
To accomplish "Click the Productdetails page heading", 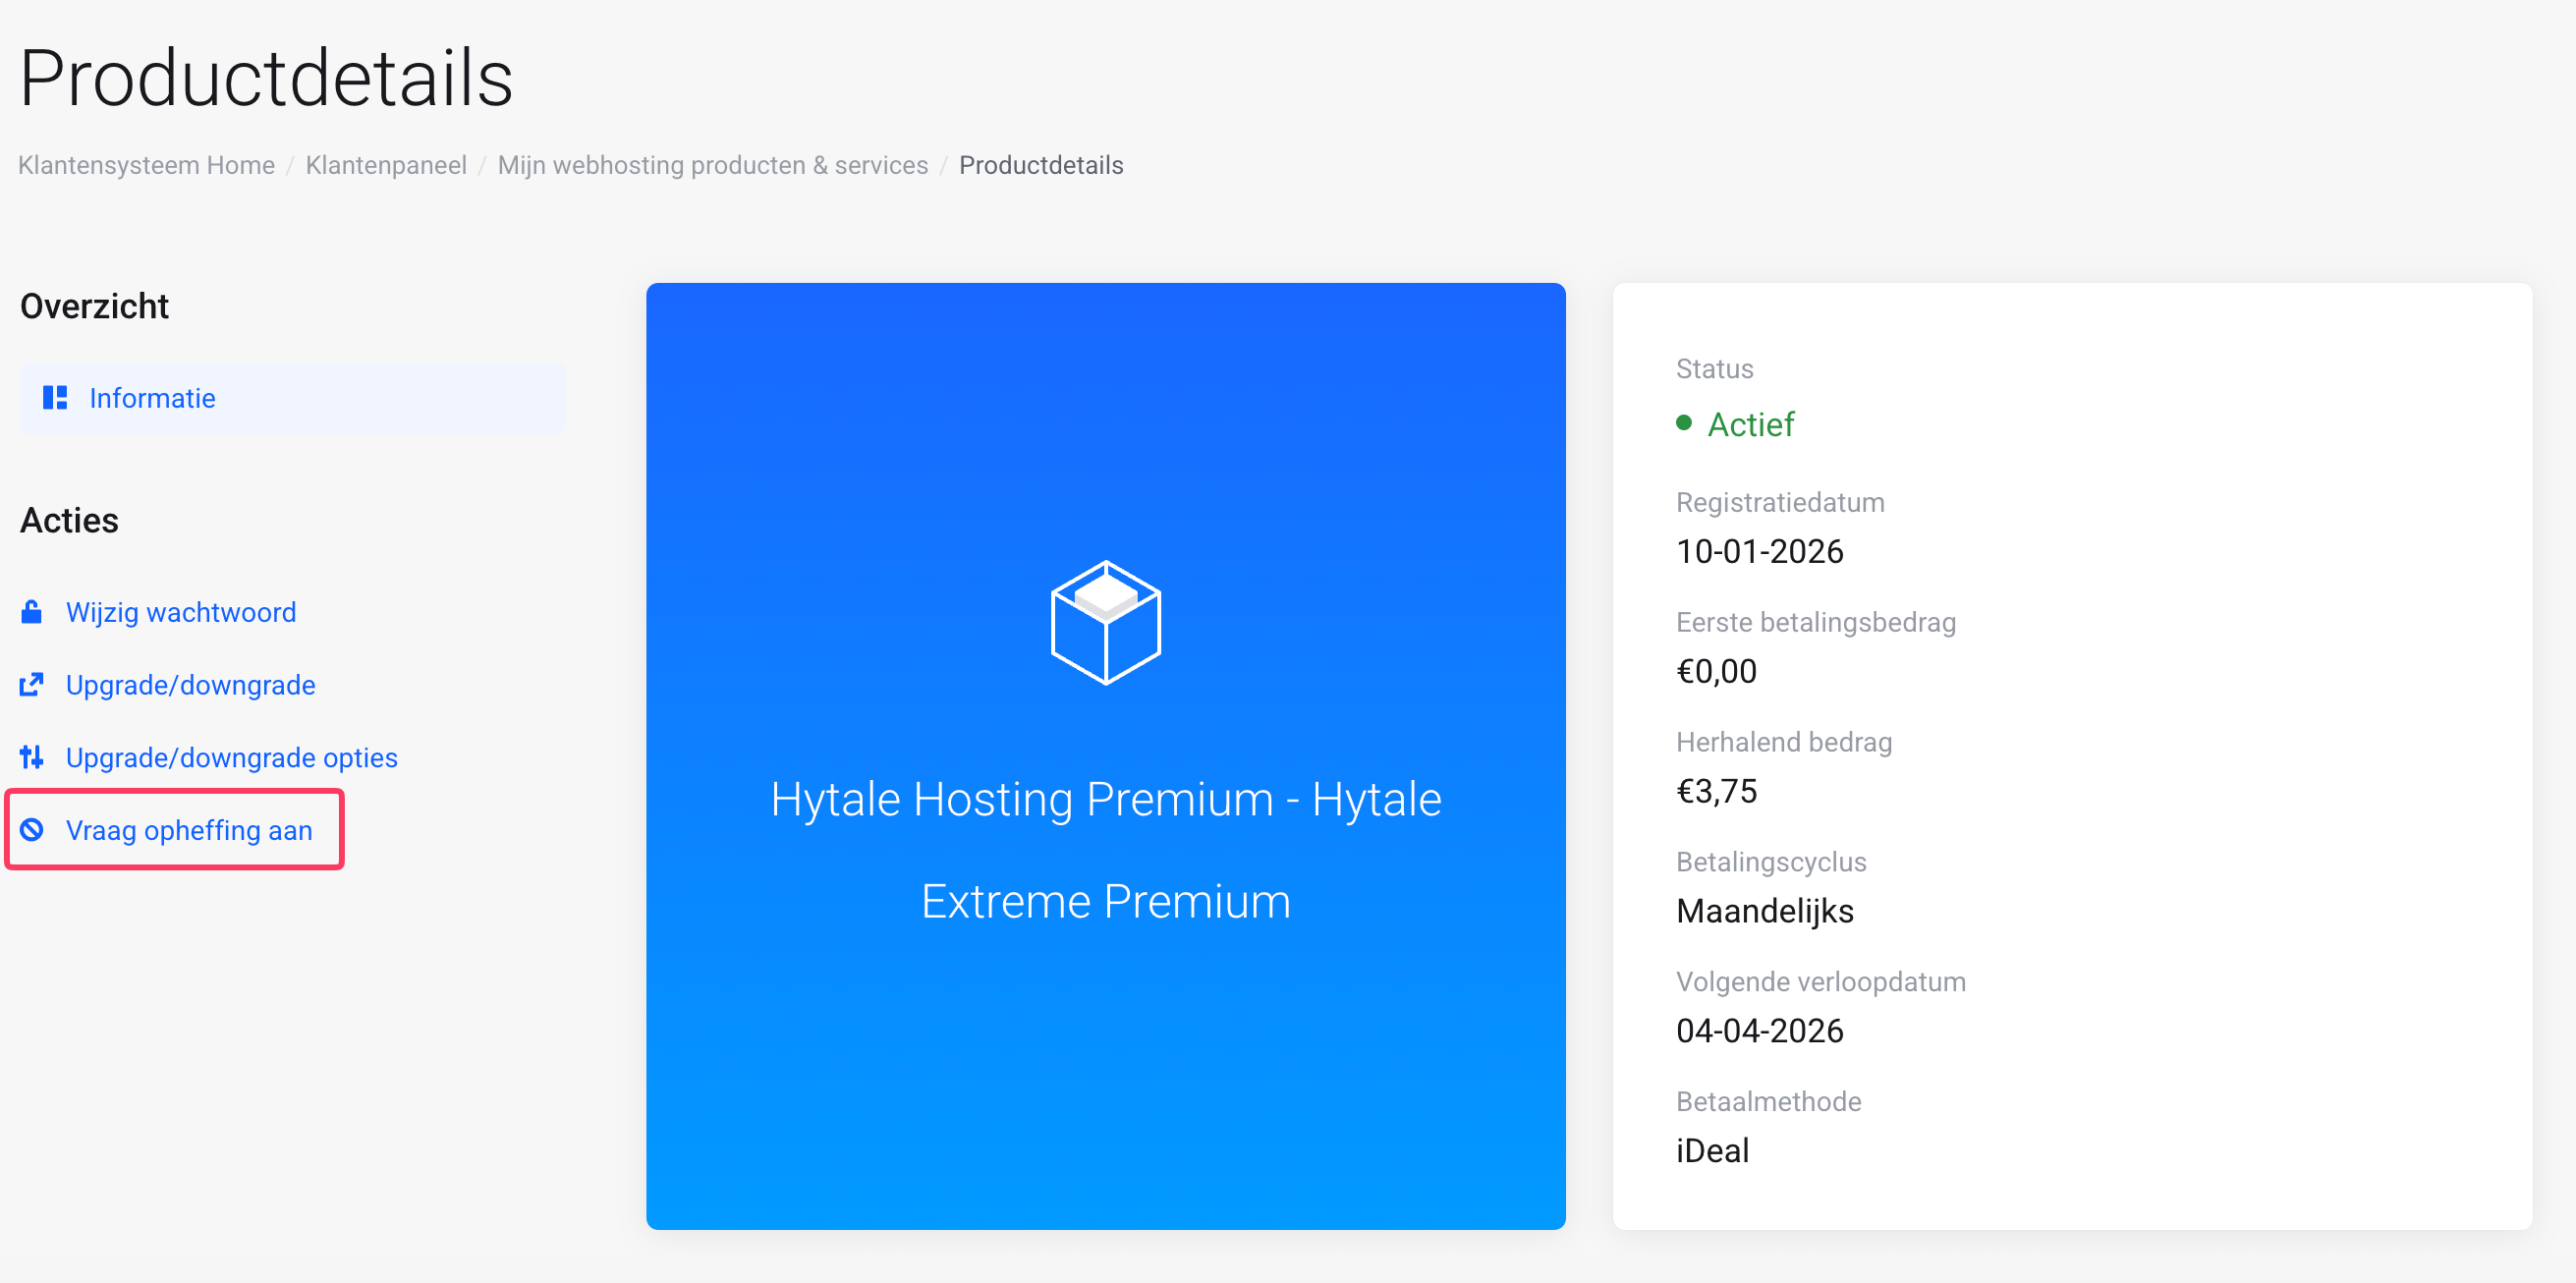I will (x=266, y=78).
